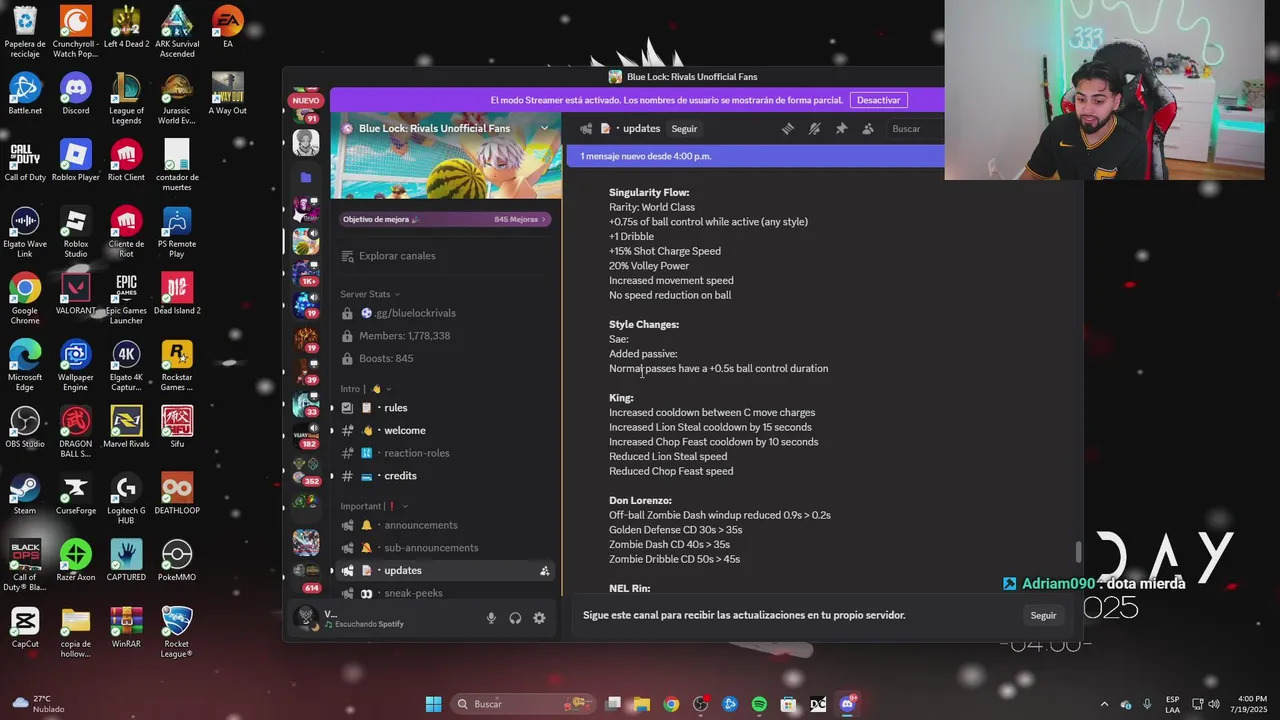Open League of Legends desktop shortcut

[126, 99]
